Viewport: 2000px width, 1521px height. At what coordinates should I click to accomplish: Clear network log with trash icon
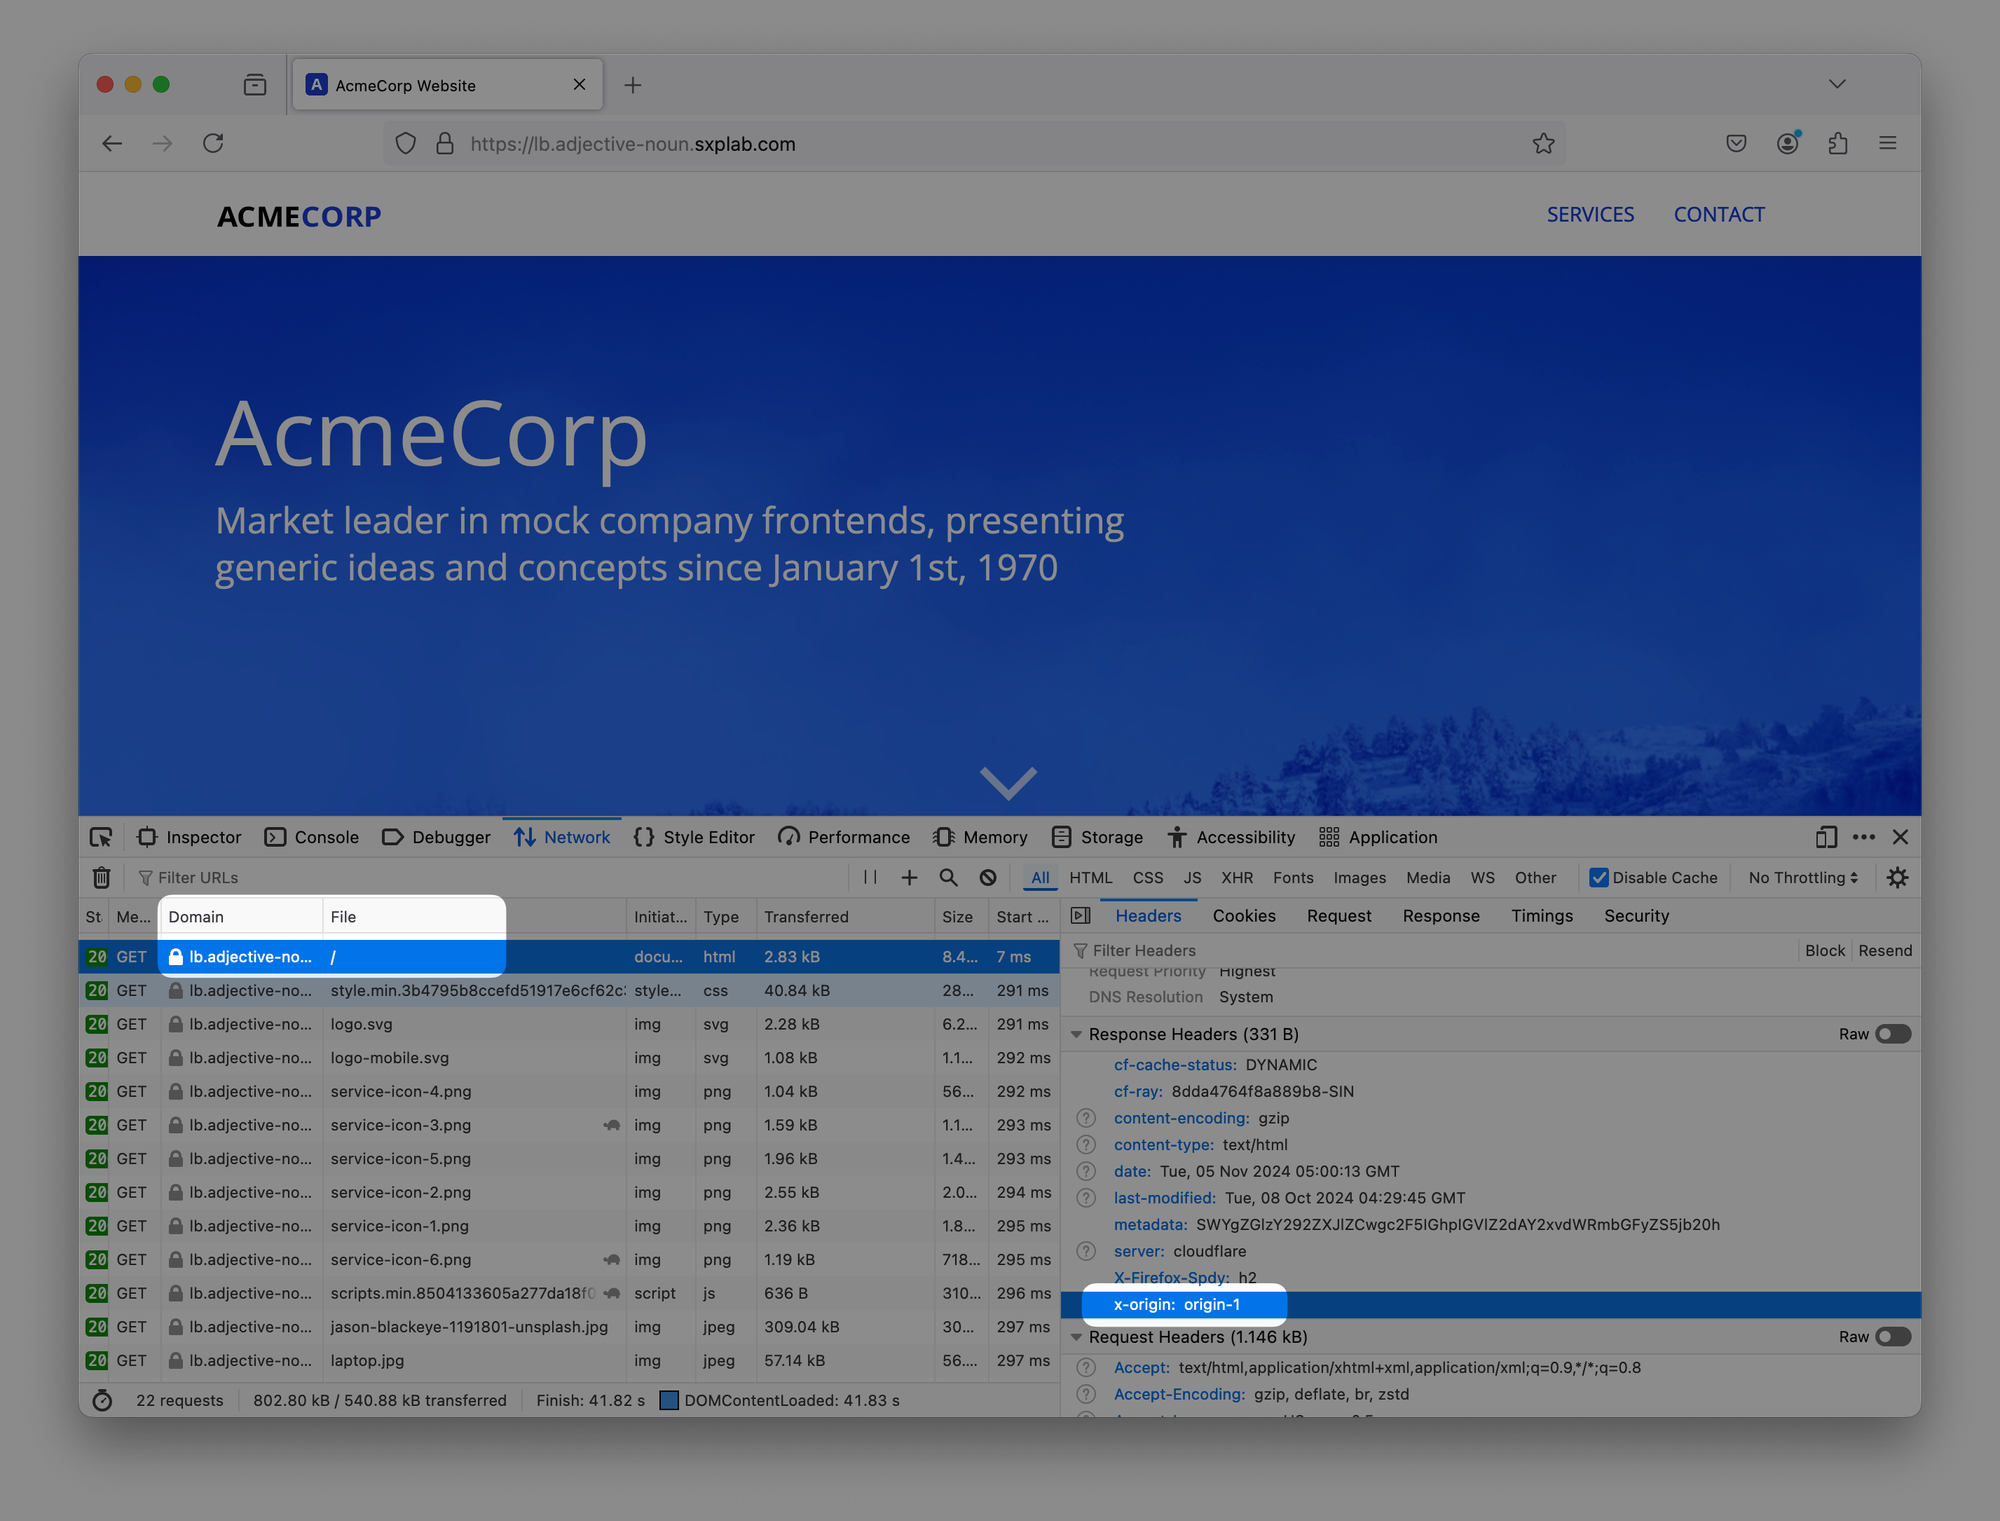[x=102, y=877]
